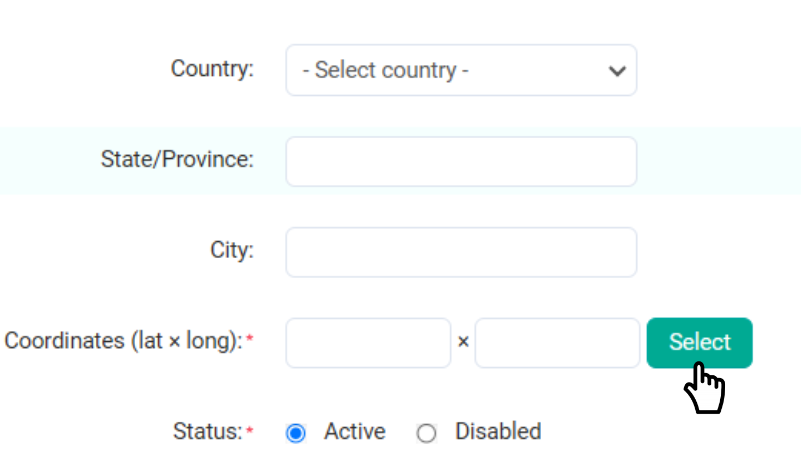
Task: Click the 'State/Province:' field label
Action: (x=177, y=160)
